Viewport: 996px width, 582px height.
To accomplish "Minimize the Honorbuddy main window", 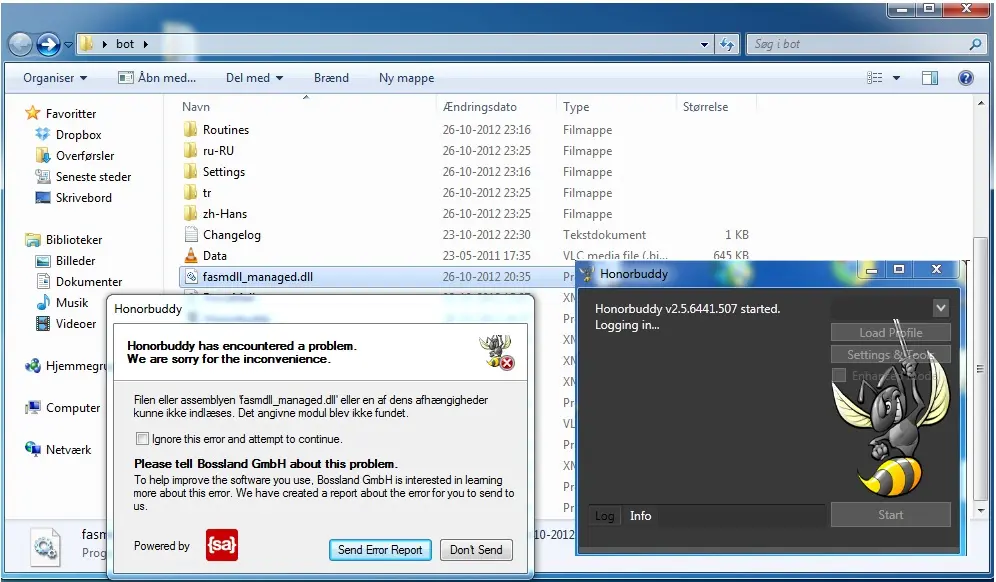I will pos(872,269).
